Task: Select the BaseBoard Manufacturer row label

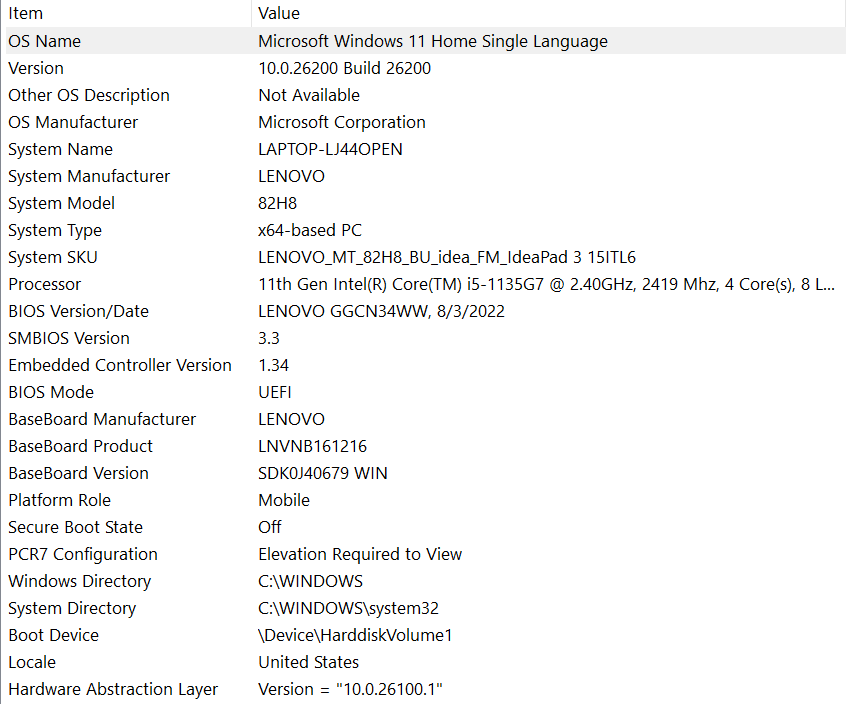Action: pos(102,420)
